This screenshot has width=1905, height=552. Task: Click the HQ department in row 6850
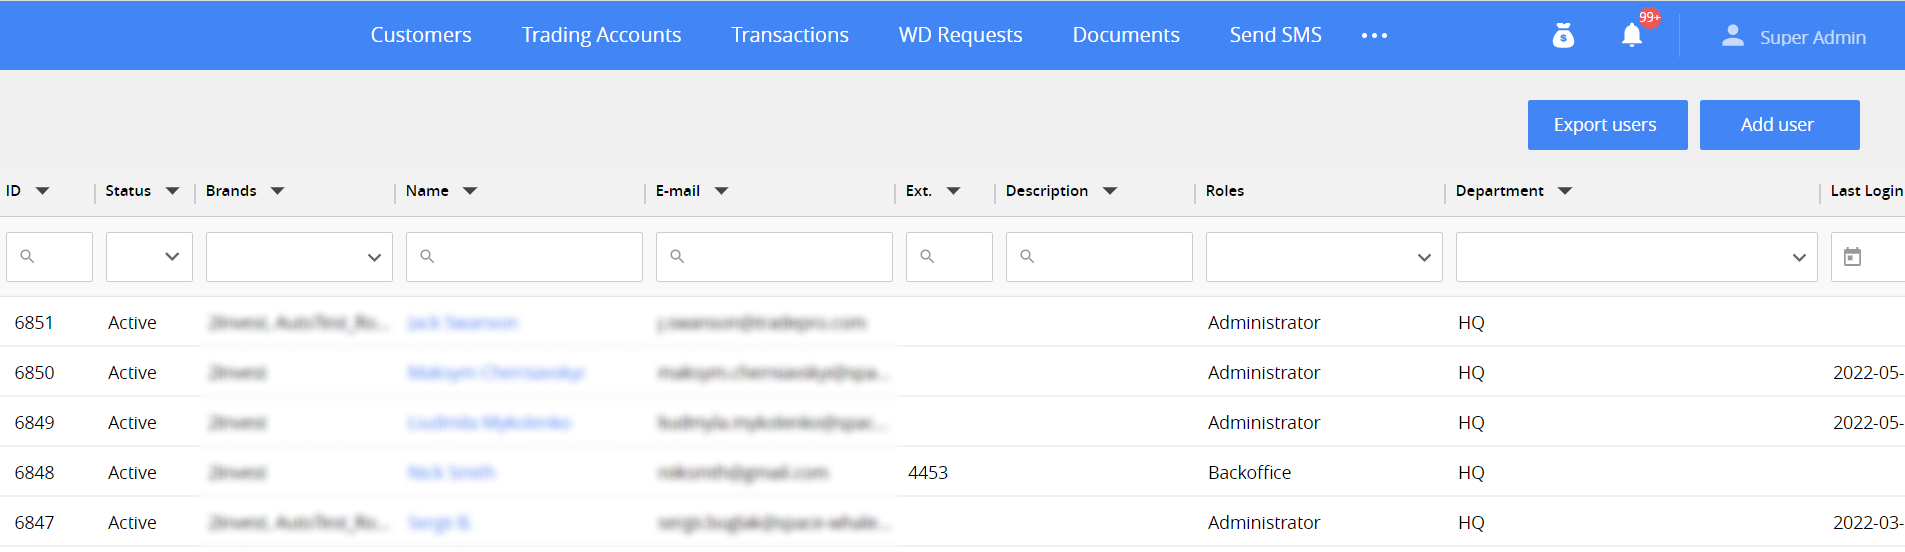pos(1471,373)
